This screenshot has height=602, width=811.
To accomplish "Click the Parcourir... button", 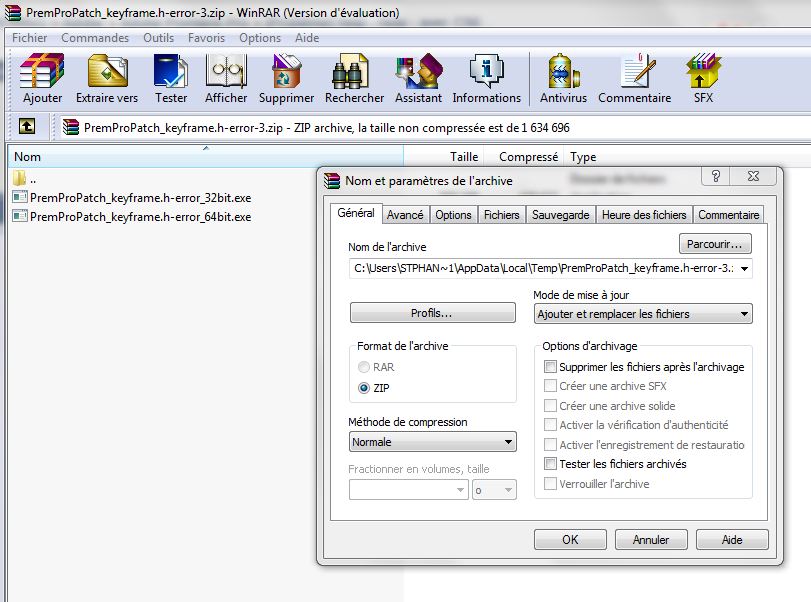I will pyautogui.click(x=715, y=244).
